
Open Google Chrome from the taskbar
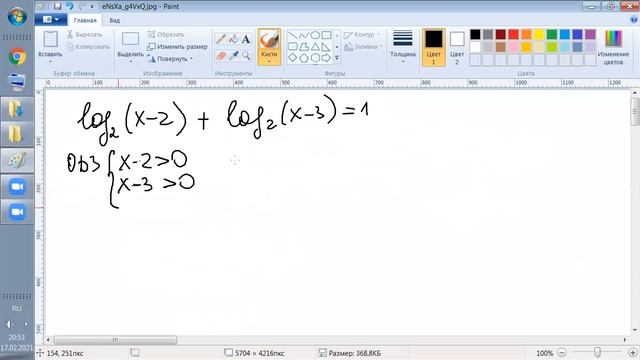pyautogui.click(x=17, y=57)
